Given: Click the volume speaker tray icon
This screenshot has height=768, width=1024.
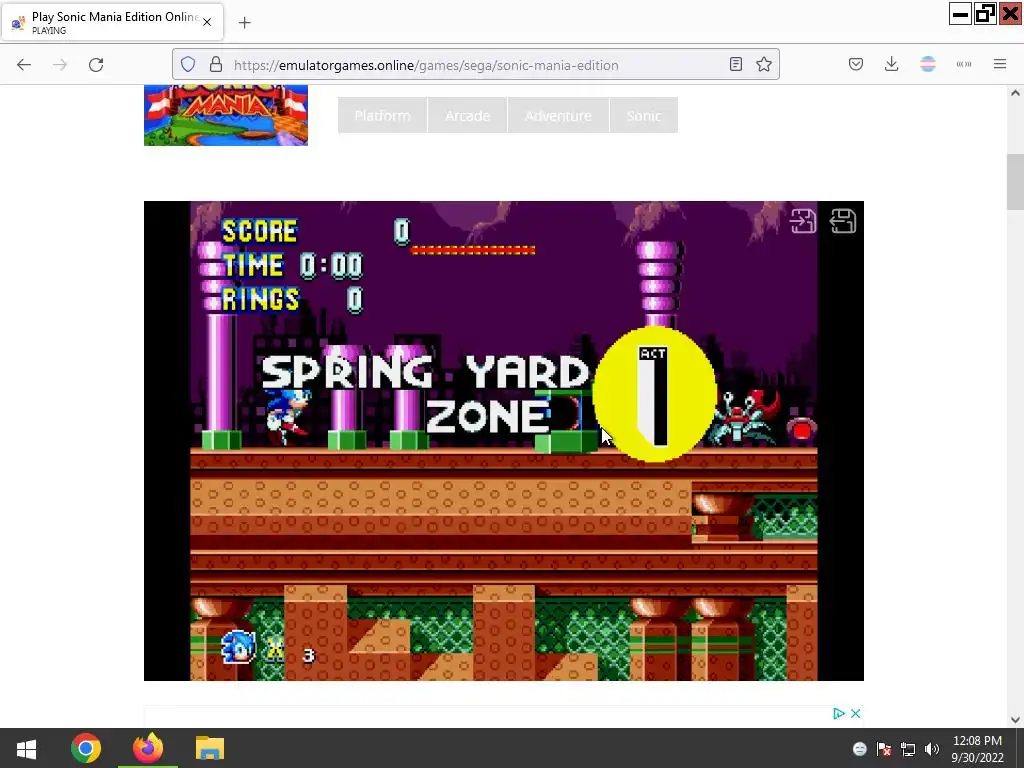Looking at the screenshot, I should click(x=932, y=749).
